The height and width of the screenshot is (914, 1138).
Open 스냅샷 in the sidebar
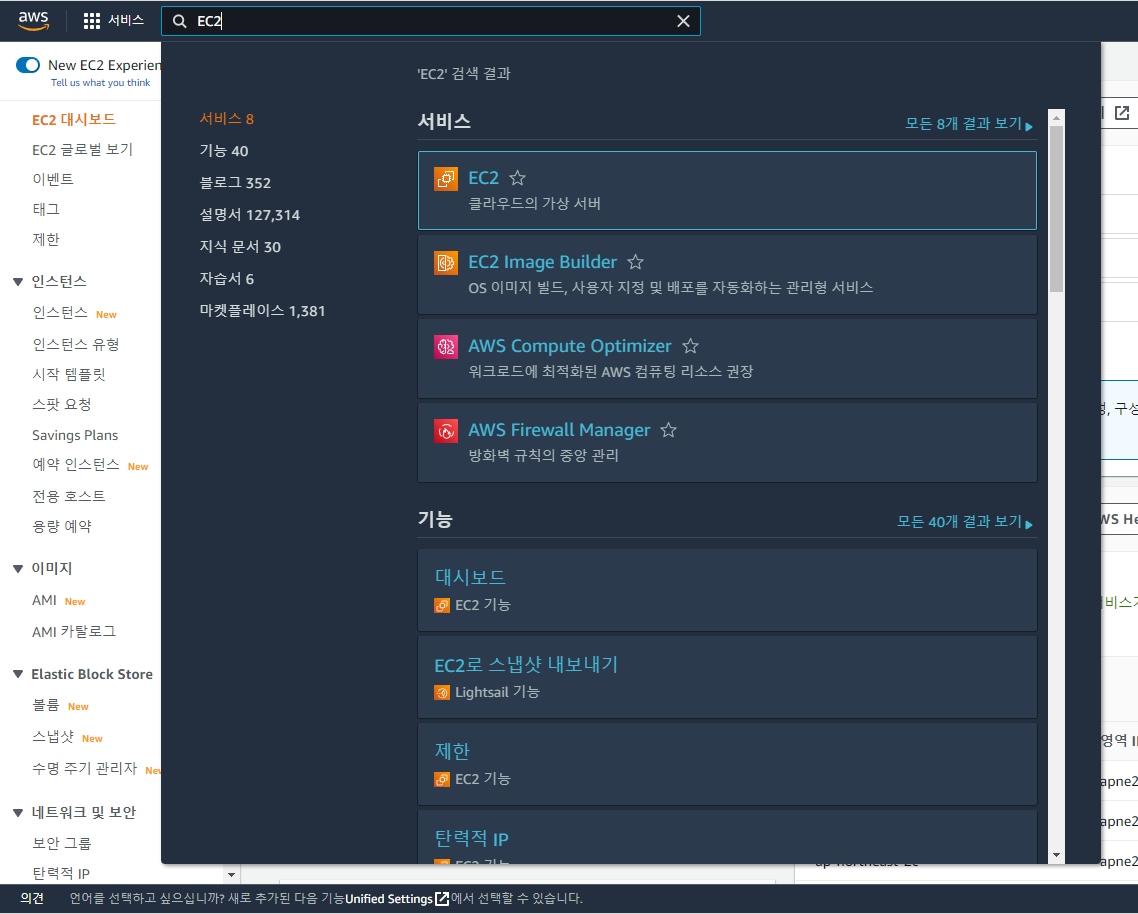point(53,738)
